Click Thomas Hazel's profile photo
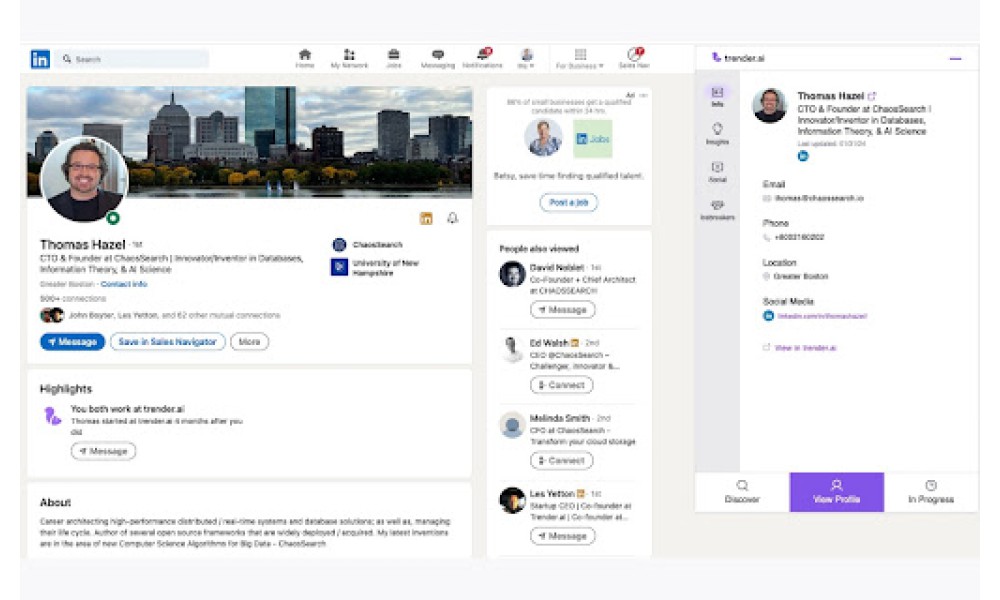 coord(84,179)
